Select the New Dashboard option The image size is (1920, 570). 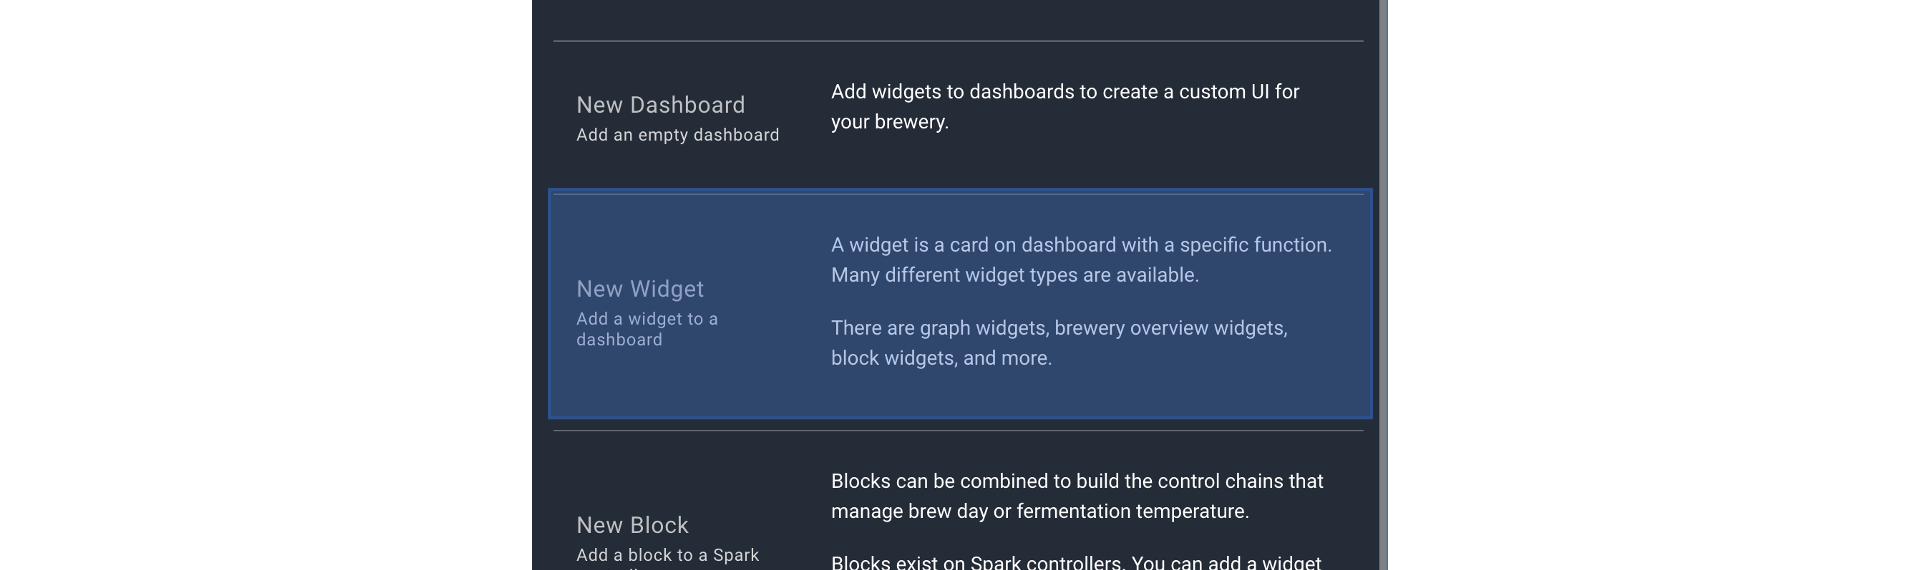[x=660, y=105]
